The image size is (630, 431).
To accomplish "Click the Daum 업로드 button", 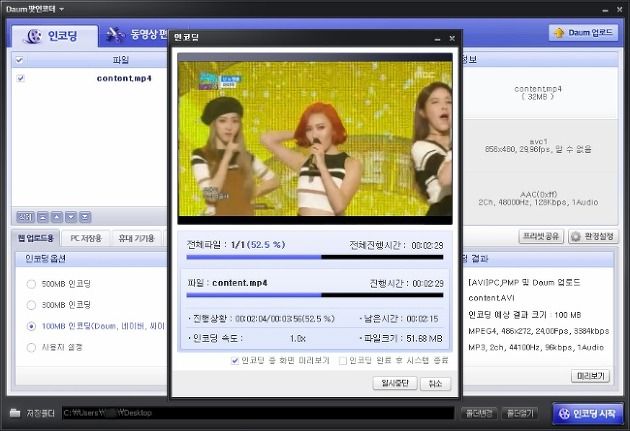I will pos(583,33).
